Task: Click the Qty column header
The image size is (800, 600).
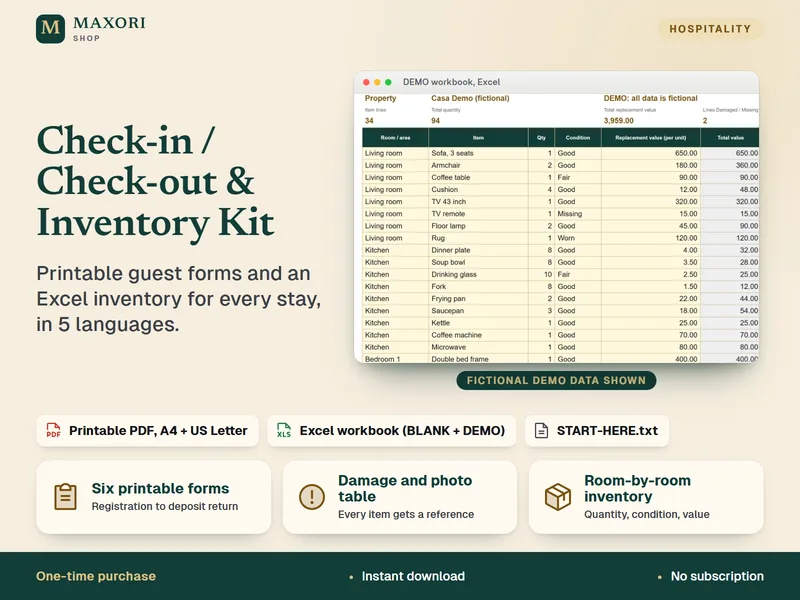Action: (x=541, y=138)
